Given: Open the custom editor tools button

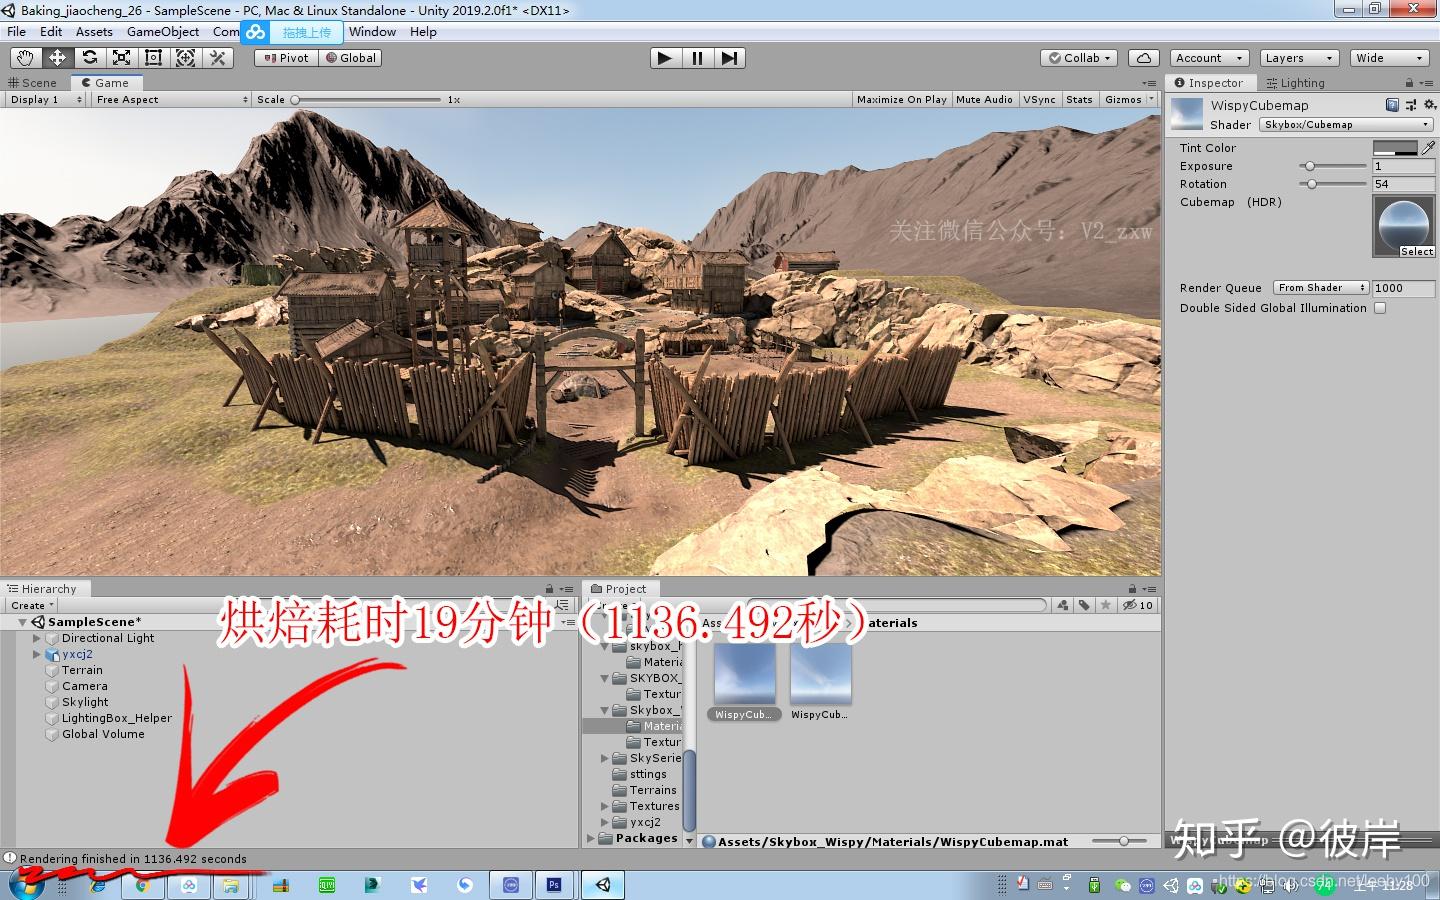Looking at the screenshot, I should (x=217, y=58).
